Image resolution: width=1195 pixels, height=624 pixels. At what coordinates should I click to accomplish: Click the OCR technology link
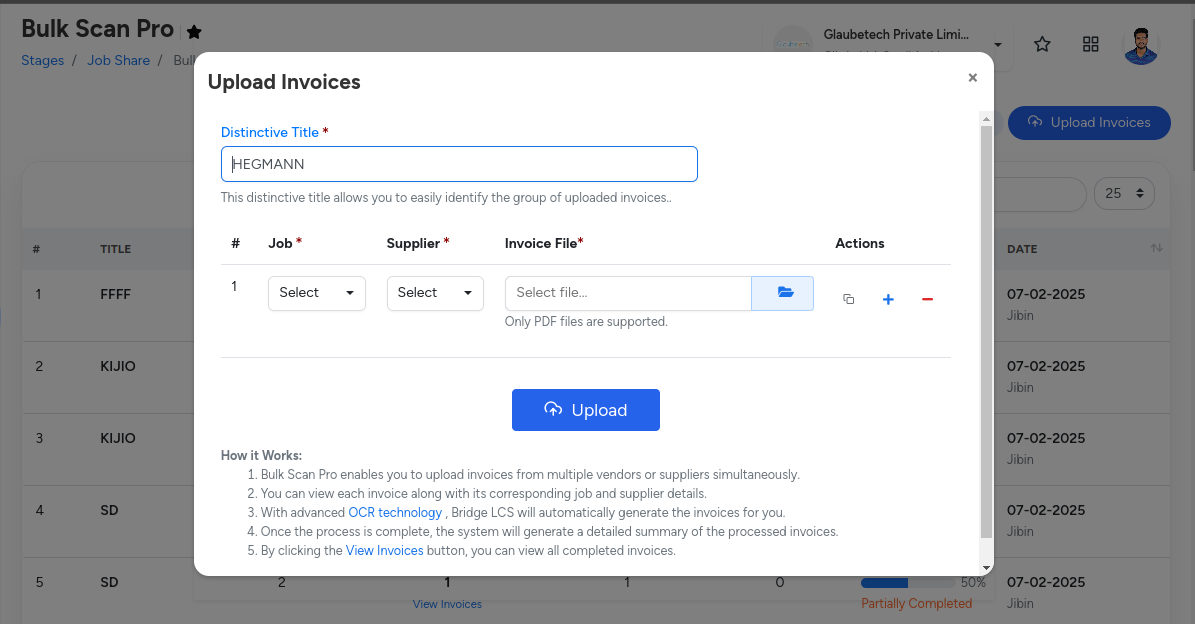[x=395, y=513]
